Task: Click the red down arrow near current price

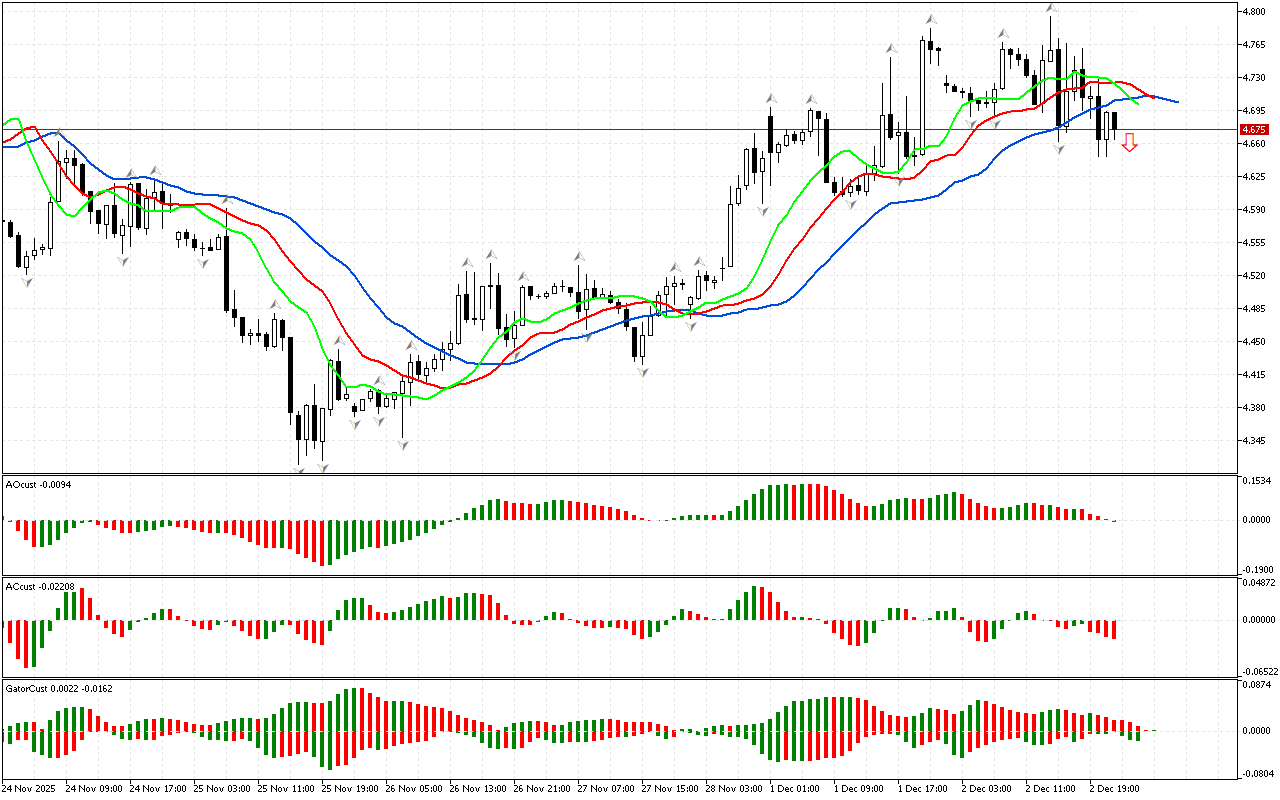Action: pyautogui.click(x=1129, y=143)
